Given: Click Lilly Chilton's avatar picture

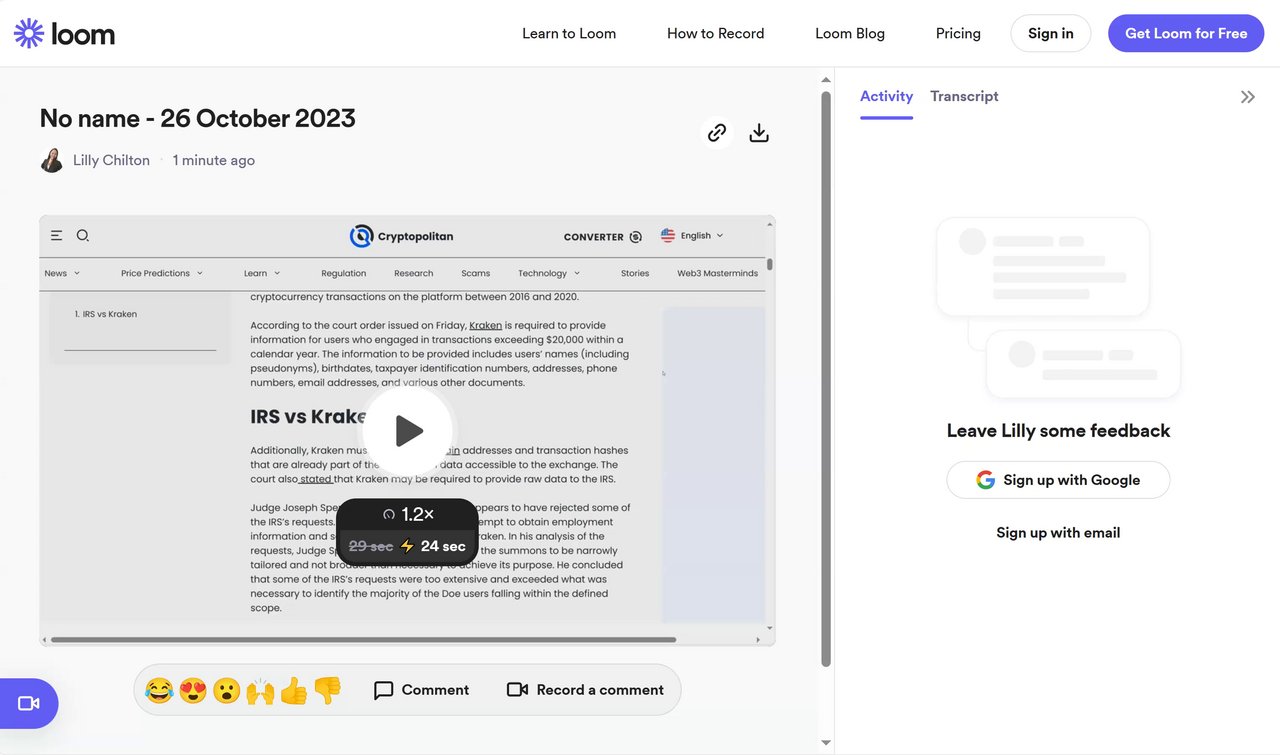Looking at the screenshot, I should [x=52, y=160].
